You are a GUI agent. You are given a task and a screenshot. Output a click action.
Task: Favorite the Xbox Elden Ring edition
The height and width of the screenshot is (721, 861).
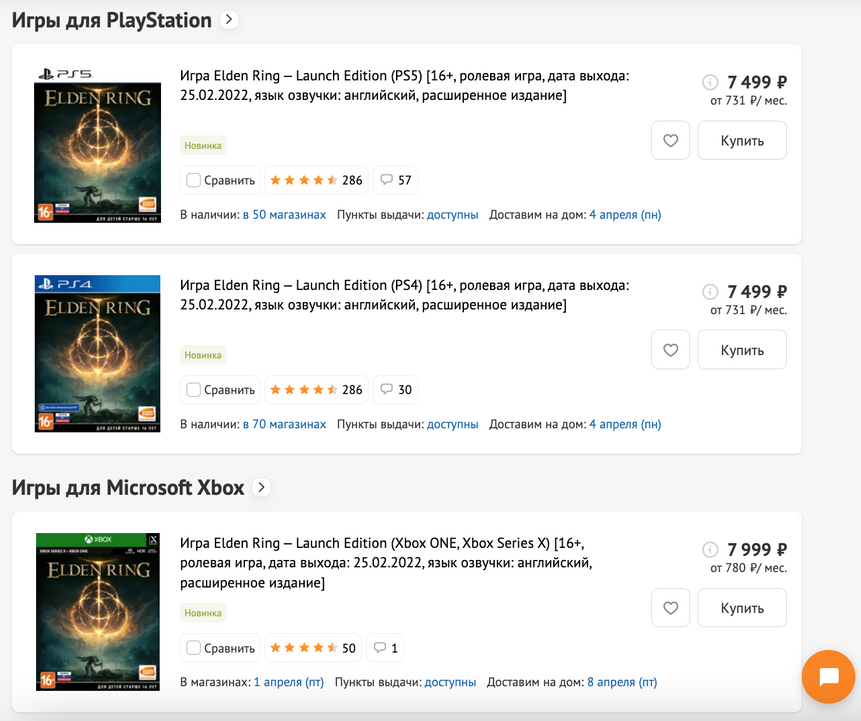670,608
